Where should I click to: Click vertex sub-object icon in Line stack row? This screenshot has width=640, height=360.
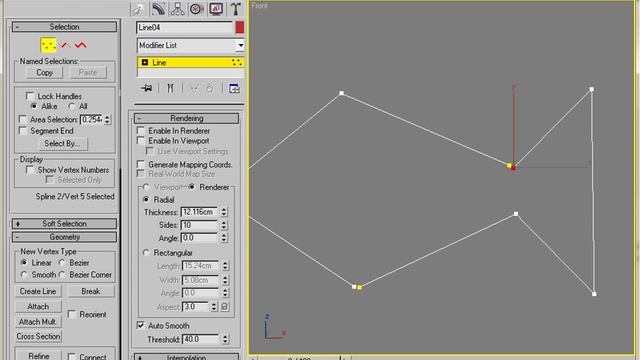tap(237, 62)
